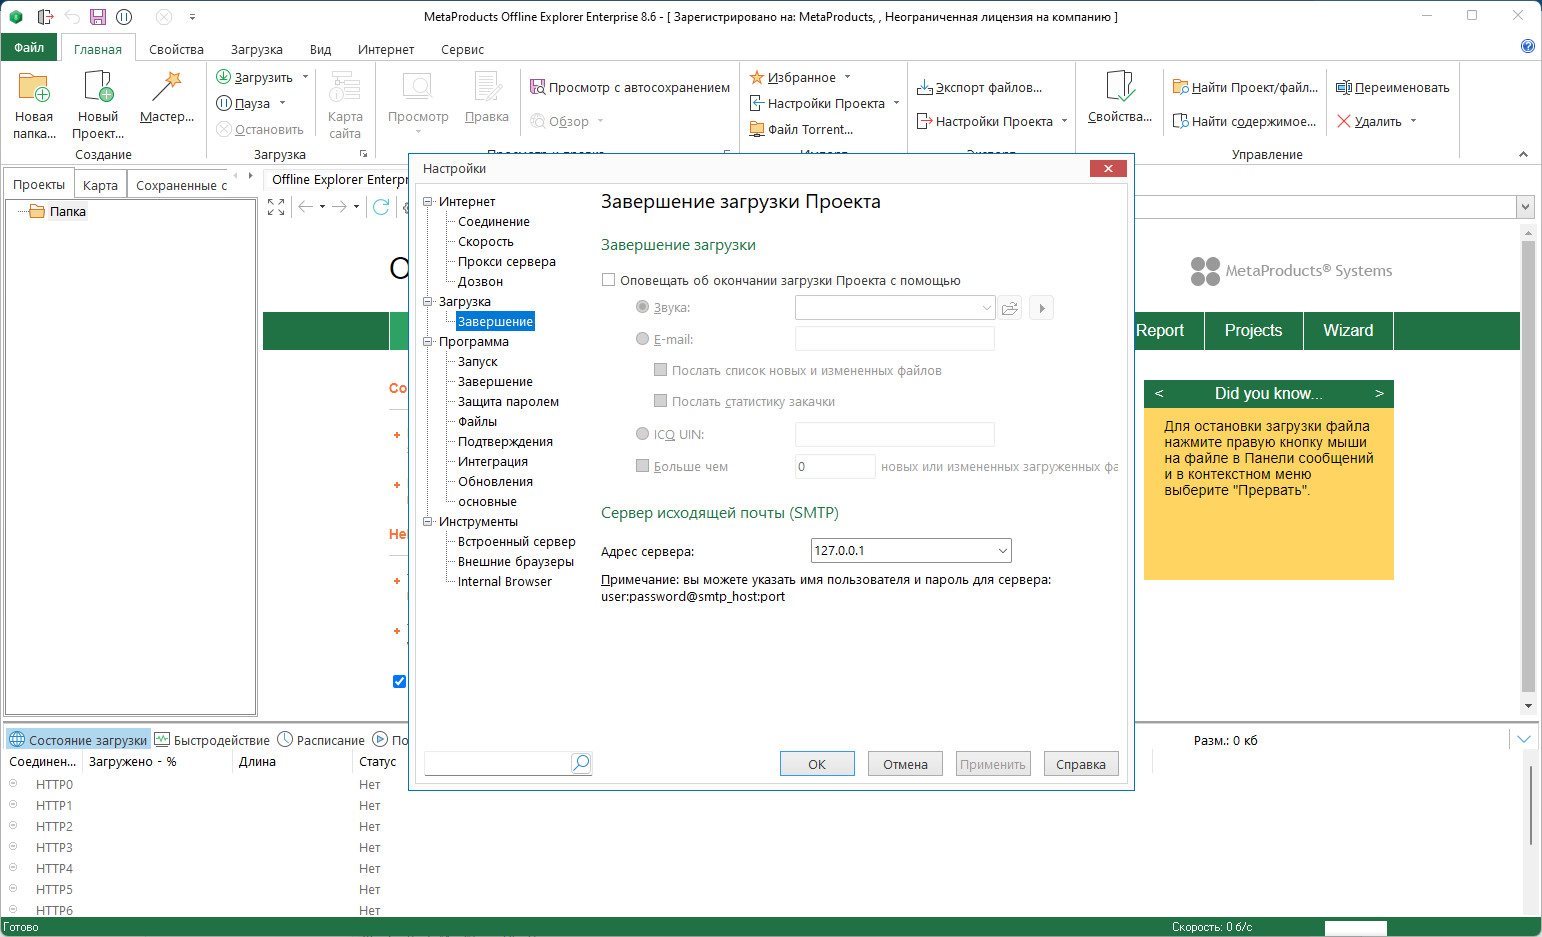The height and width of the screenshot is (937, 1542).
Task: Select the E-mail radio button
Action: point(642,339)
